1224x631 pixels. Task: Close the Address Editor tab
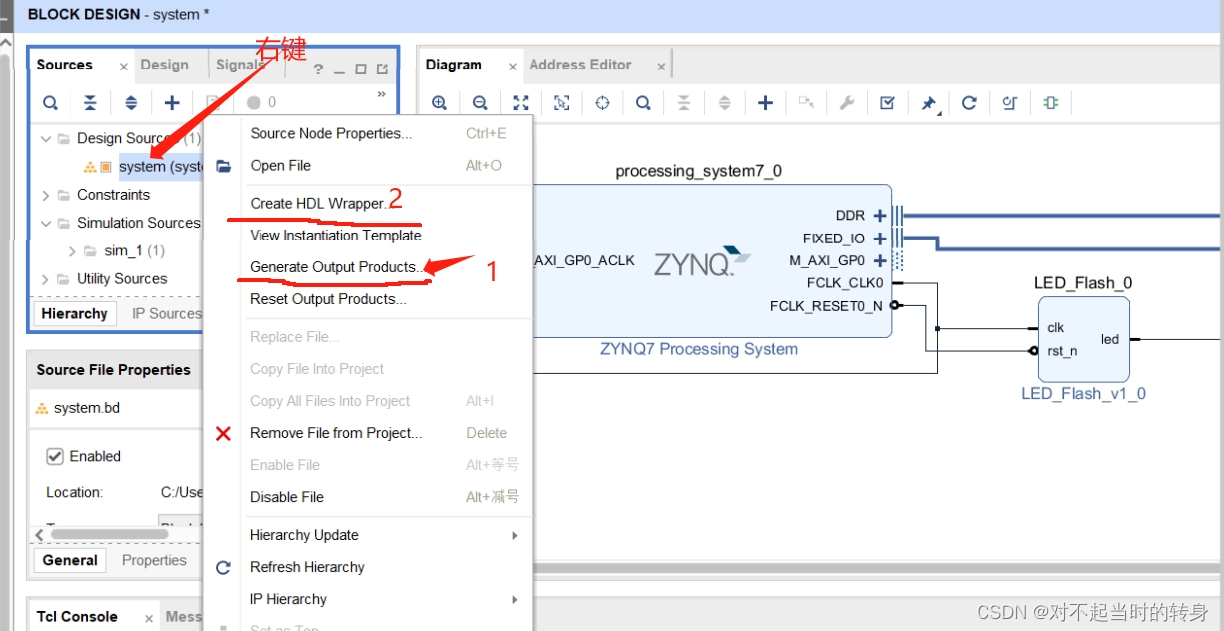point(661,67)
